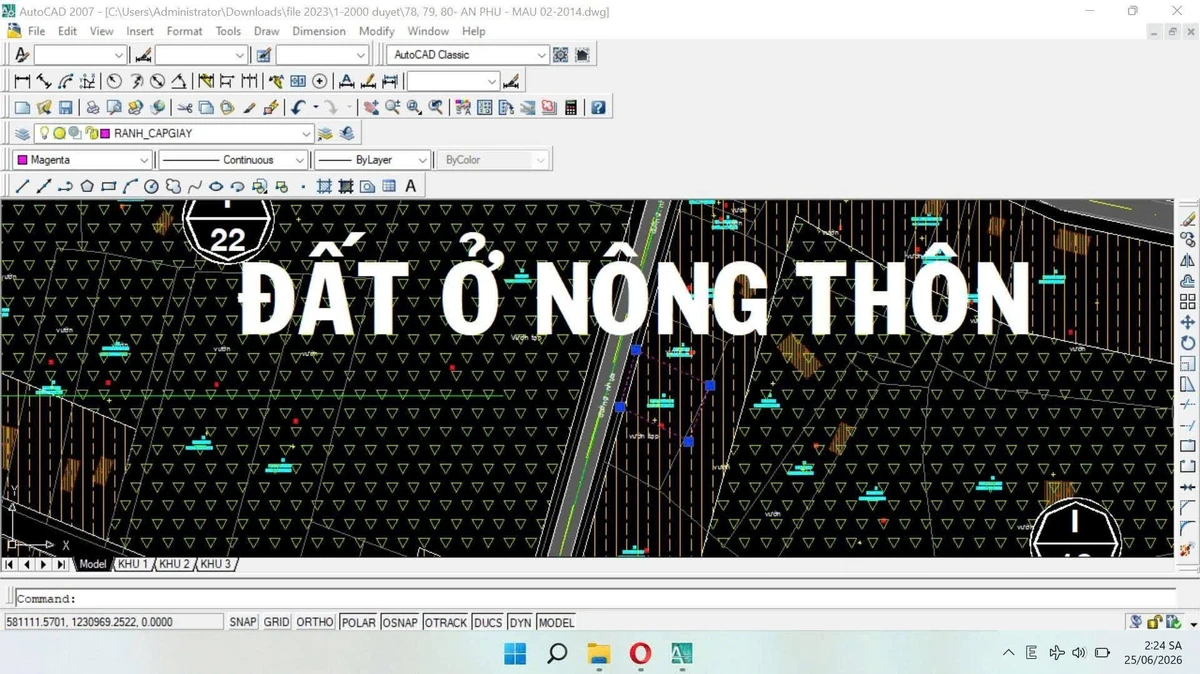The width and height of the screenshot is (1200, 674).
Task: Open the Help question mark icon
Action: (x=598, y=107)
